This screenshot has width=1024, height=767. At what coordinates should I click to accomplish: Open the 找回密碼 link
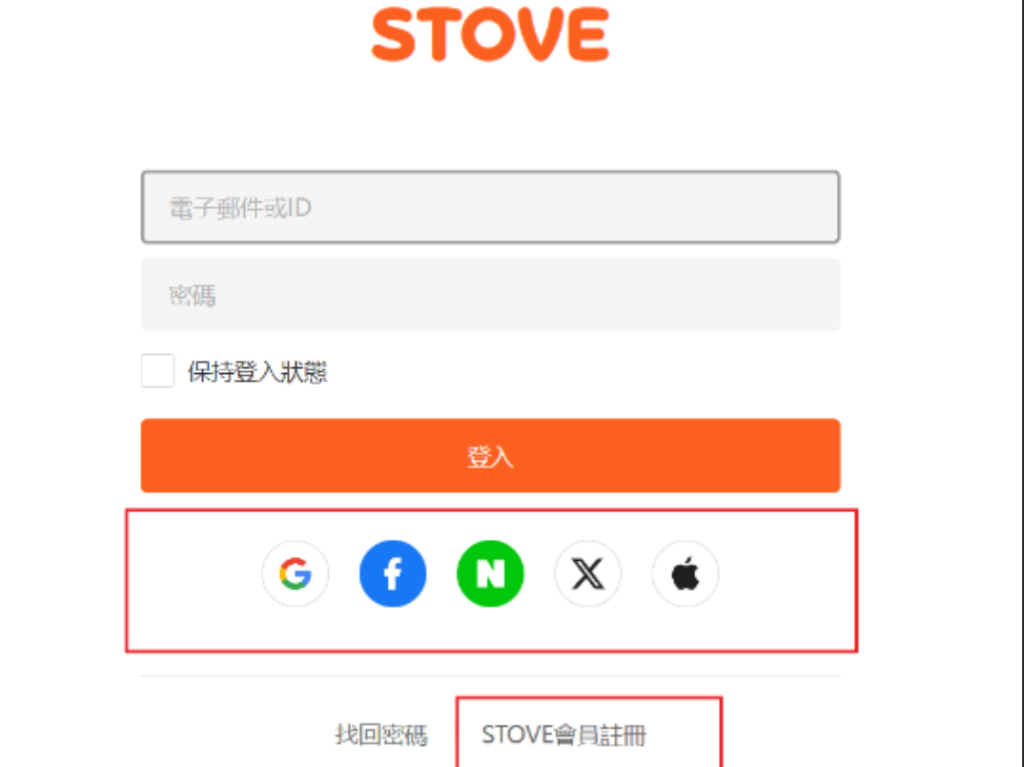coord(381,735)
